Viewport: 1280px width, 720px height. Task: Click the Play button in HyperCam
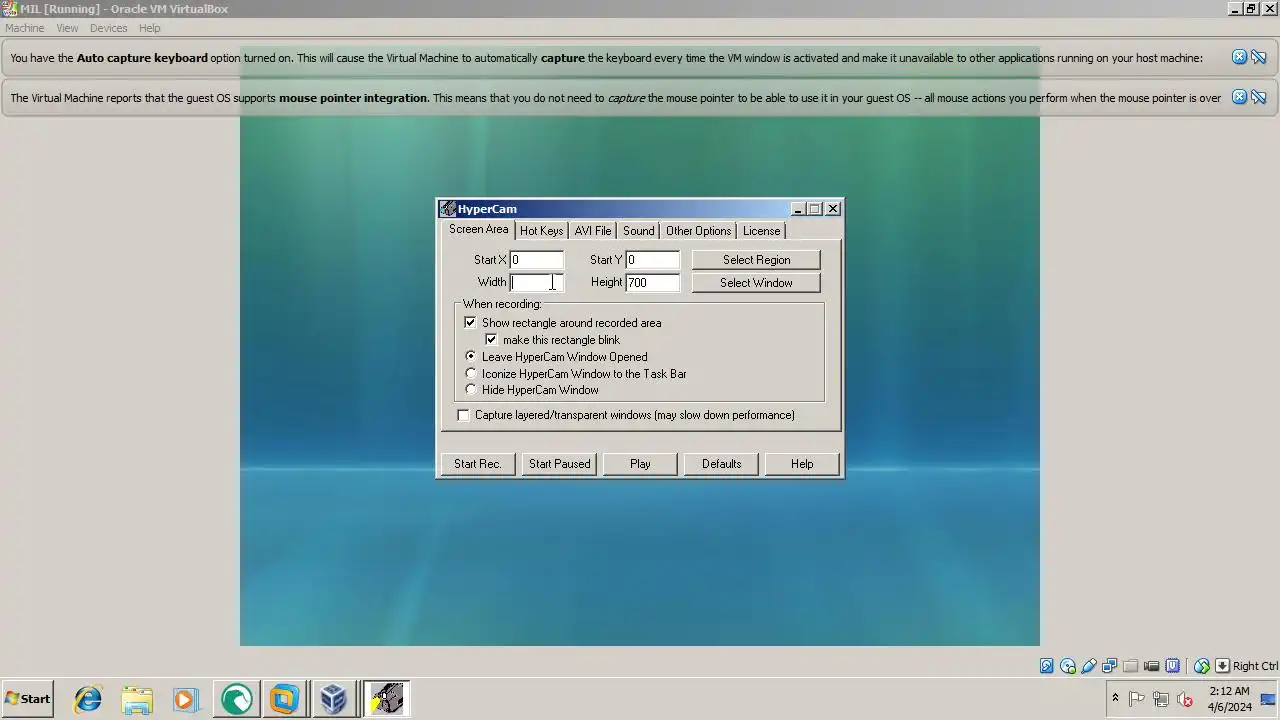pyautogui.click(x=640, y=464)
